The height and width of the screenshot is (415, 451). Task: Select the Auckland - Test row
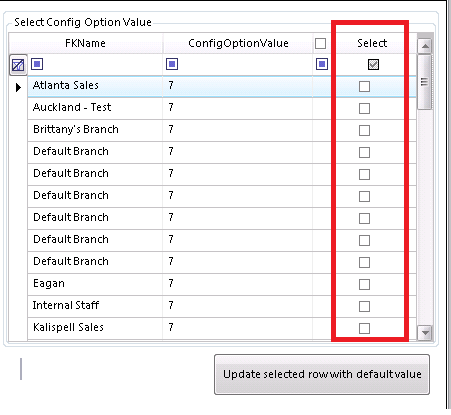coord(222,108)
